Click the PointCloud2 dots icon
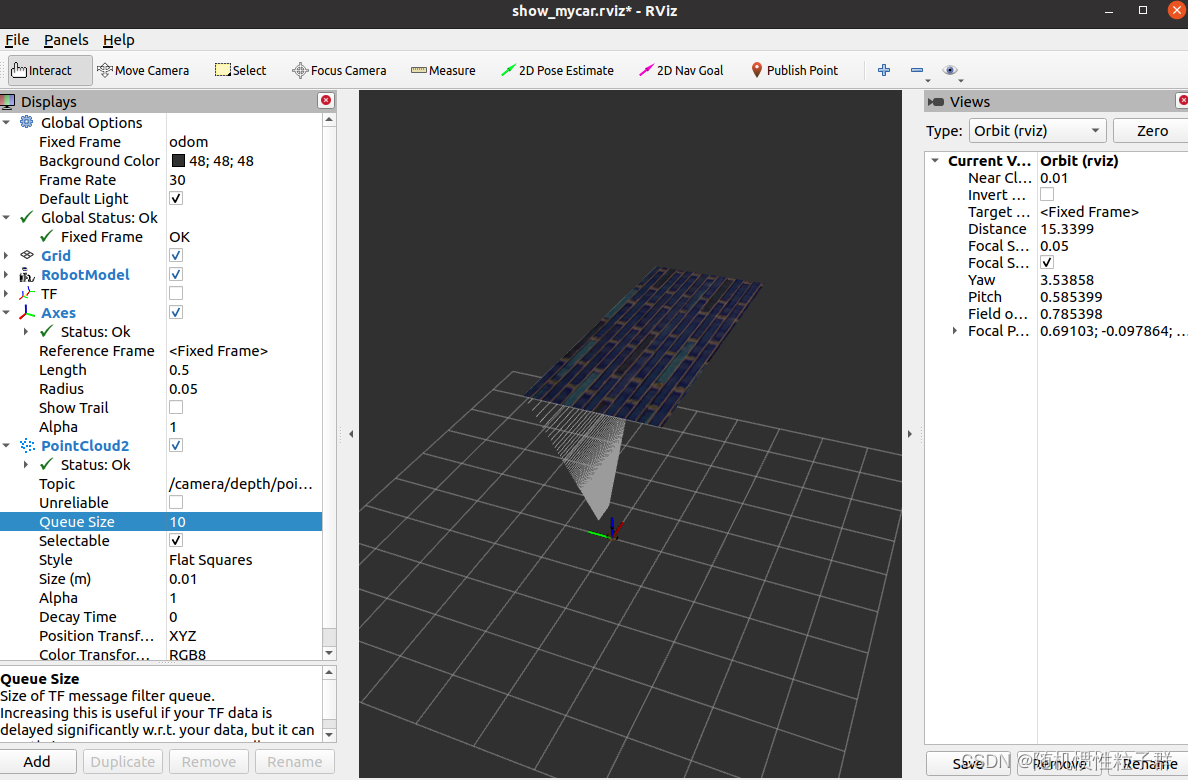This screenshot has width=1188, height=780. (x=27, y=445)
